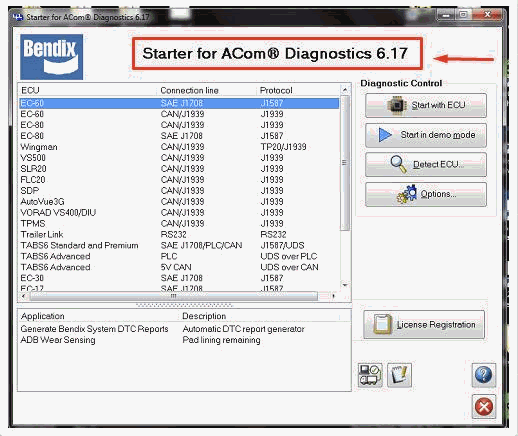Open help with blue question mark icon
The image size is (518, 436).
point(483,375)
